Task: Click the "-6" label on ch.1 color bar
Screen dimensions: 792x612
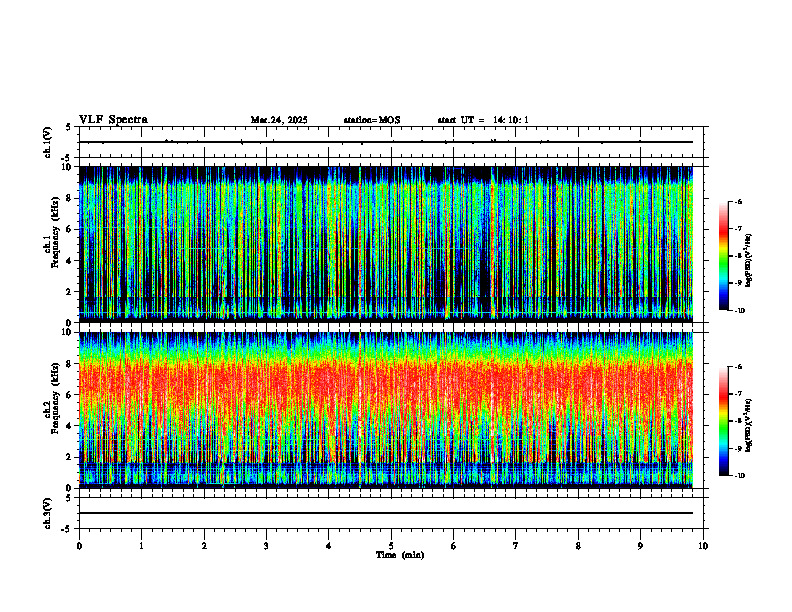Action: [737, 201]
